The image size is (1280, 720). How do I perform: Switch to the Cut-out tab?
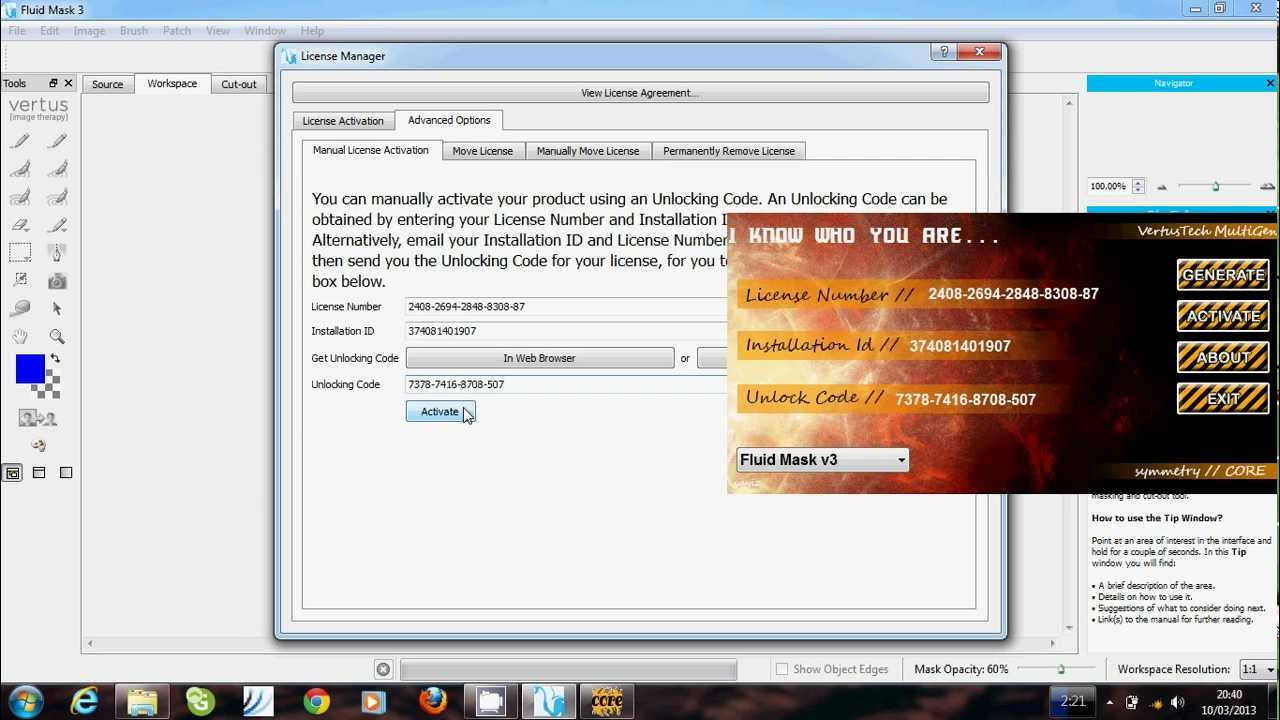click(x=239, y=84)
